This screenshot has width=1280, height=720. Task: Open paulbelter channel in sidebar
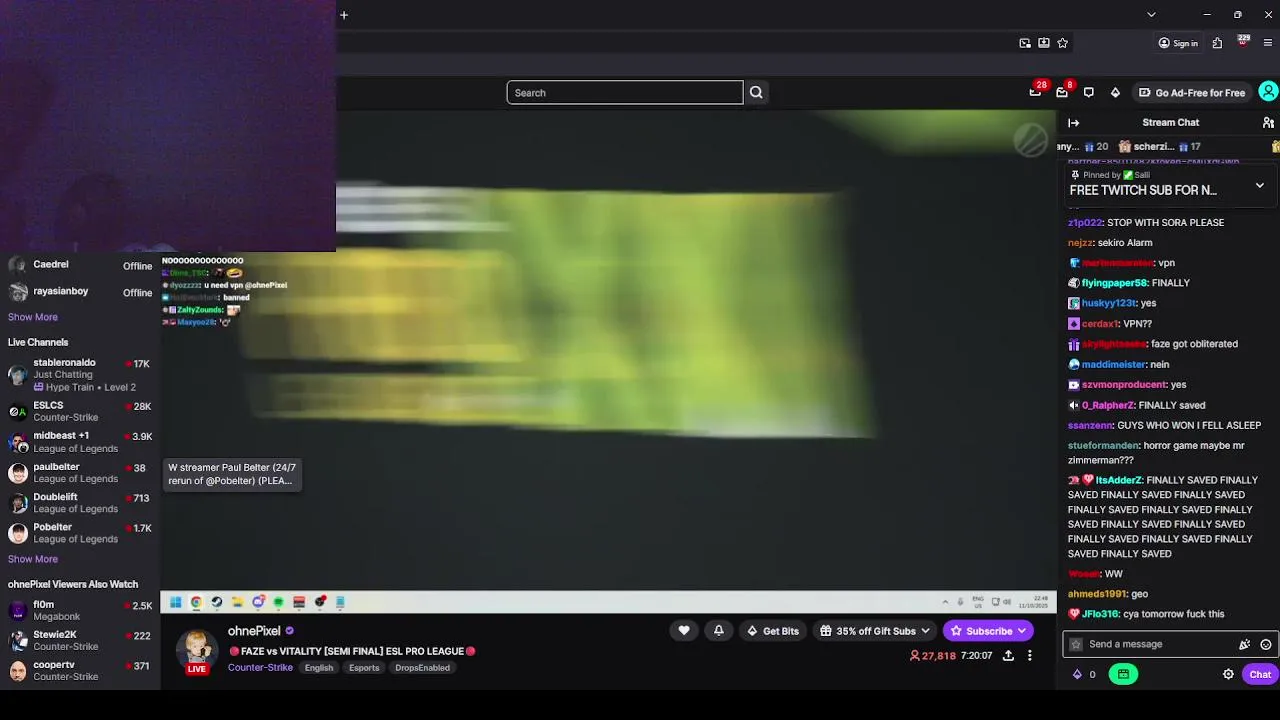80,472
